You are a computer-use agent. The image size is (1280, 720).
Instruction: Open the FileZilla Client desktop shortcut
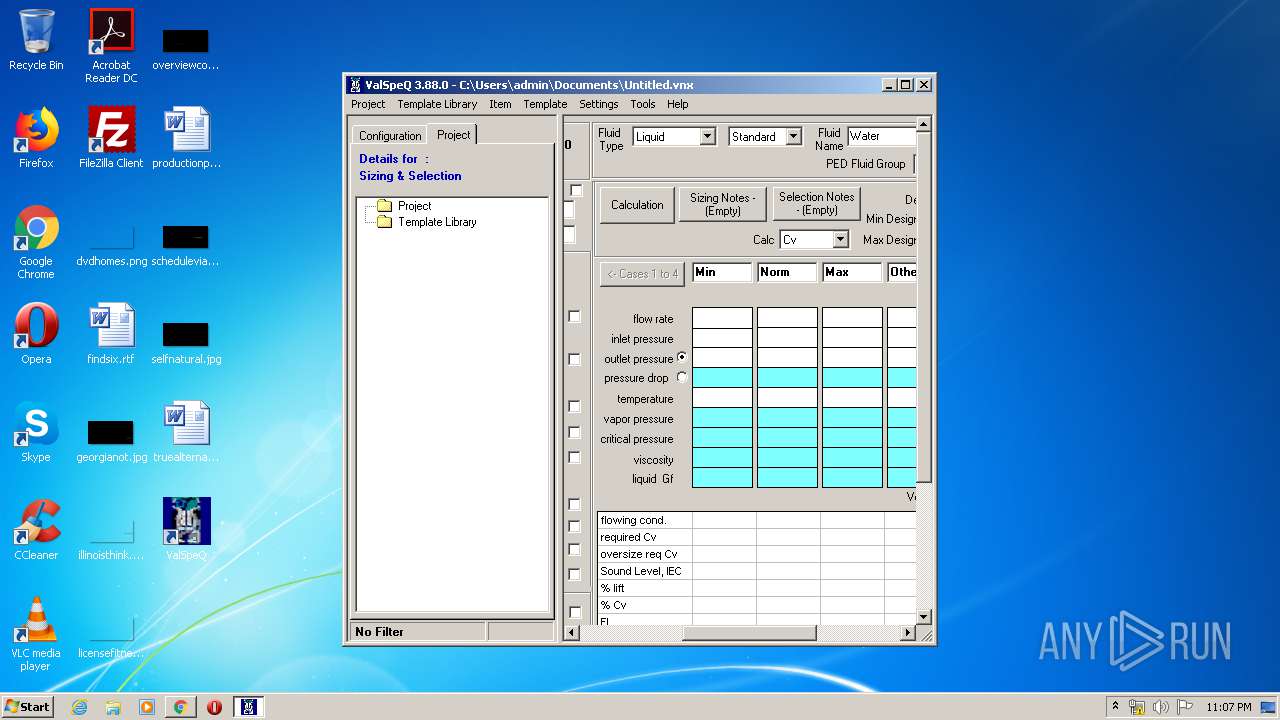111,138
